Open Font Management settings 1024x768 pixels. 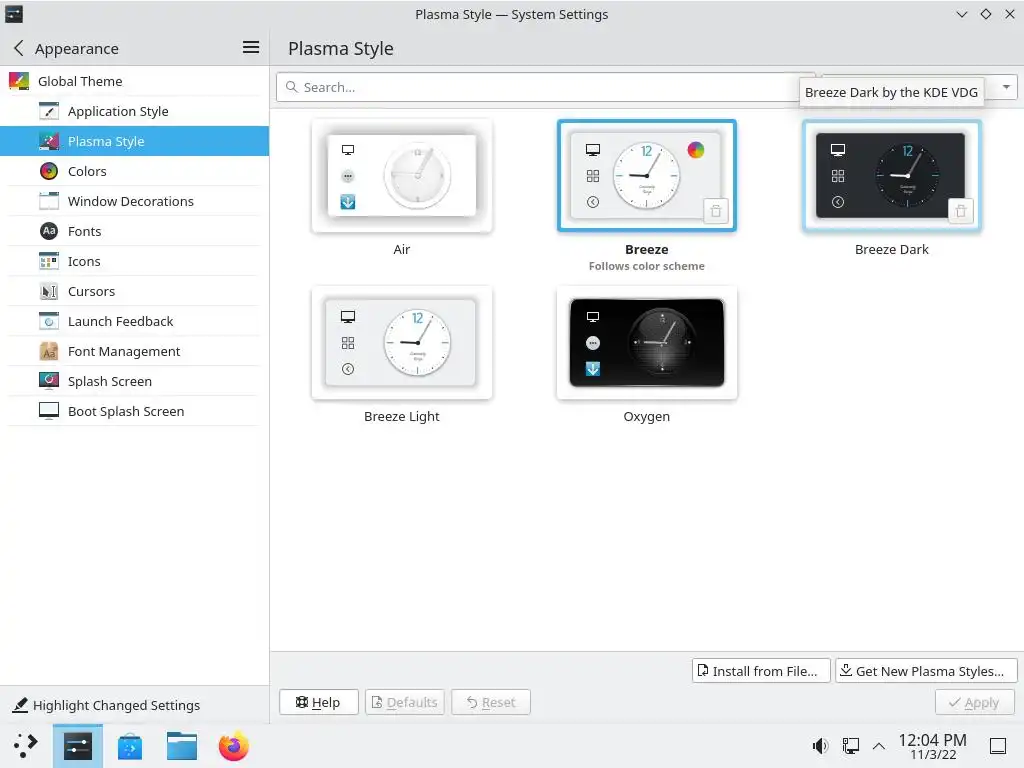[135, 351]
